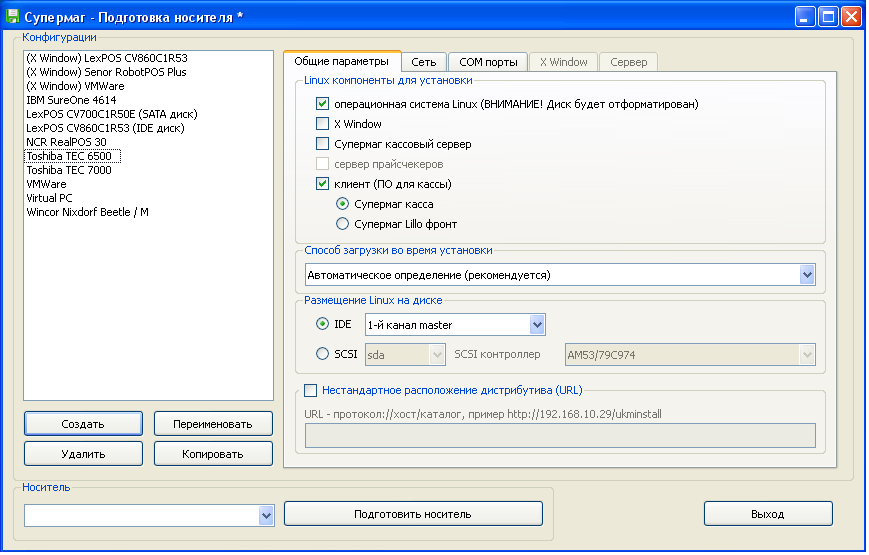Image resolution: width=869 pixels, height=555 pixels.
Task: Click the Супермаг floppy icon in title bar
Action: pyautogui.click(x=12, y=16)
